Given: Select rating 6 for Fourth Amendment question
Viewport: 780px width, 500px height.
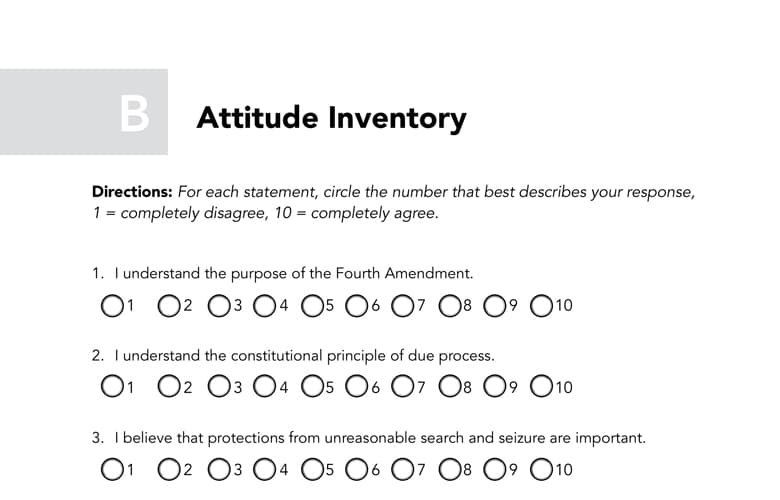Looking at the screenshot, I should (357, 305).
